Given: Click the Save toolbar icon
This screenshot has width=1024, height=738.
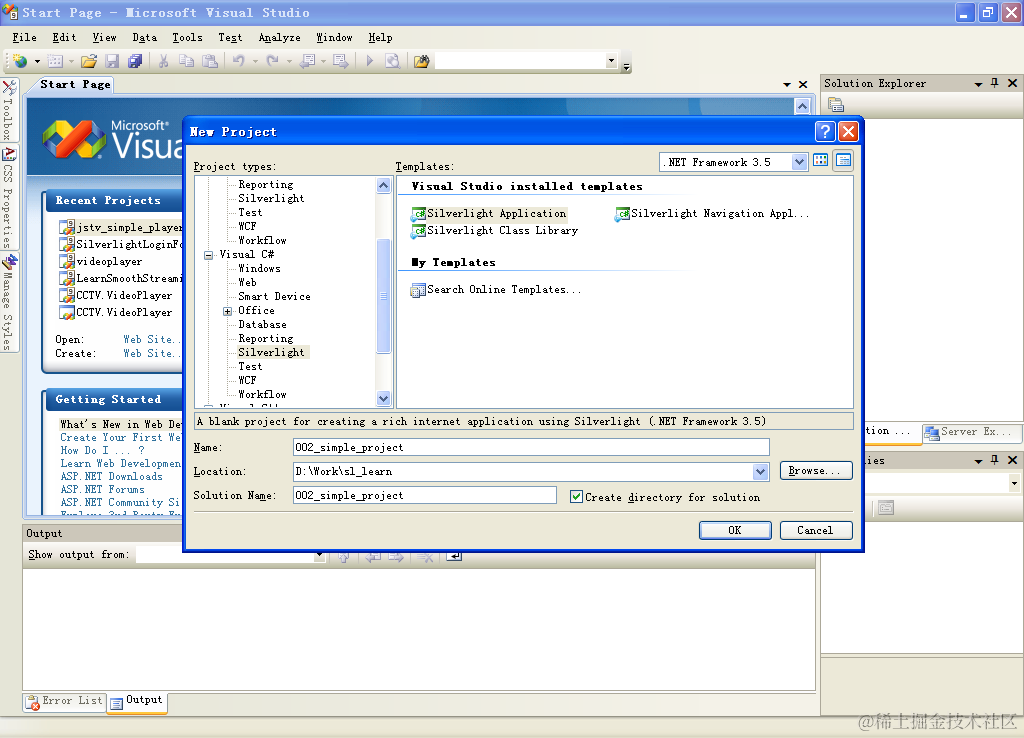Looking at the screenshot, I should 112,61.
